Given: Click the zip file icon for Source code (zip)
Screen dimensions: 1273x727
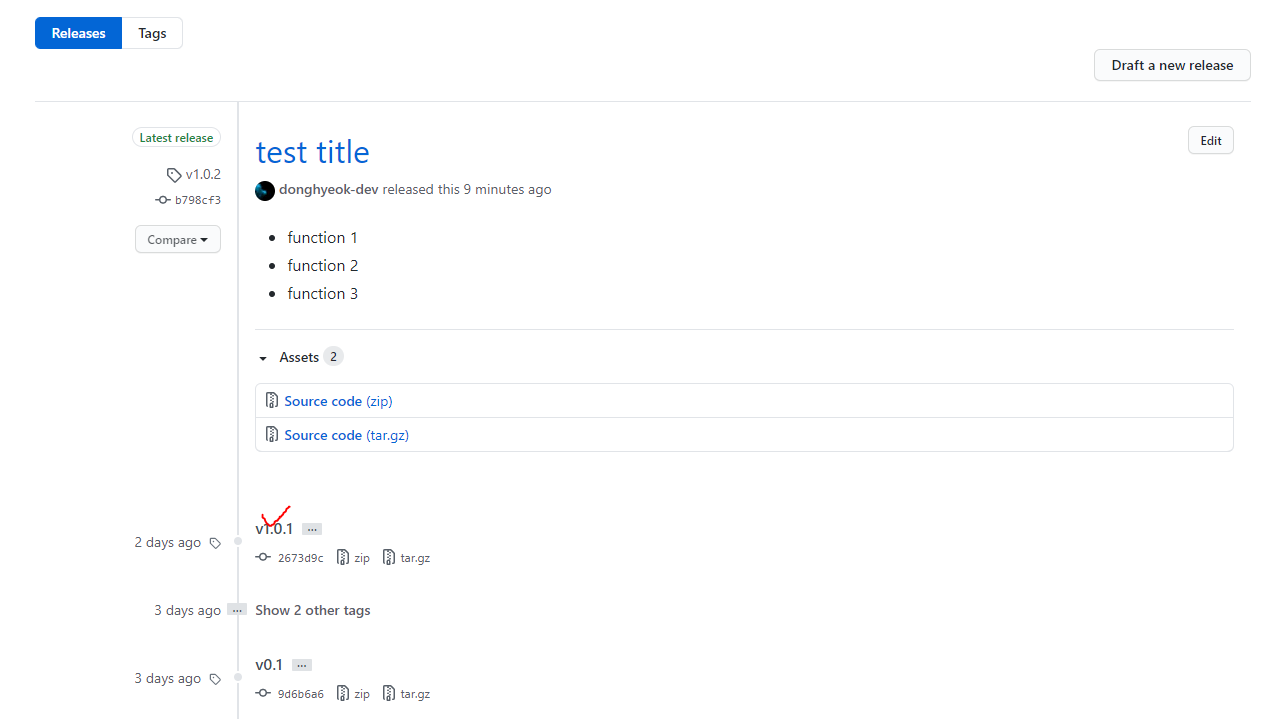Looking at the screenshot, I should [x=272, y=401].
